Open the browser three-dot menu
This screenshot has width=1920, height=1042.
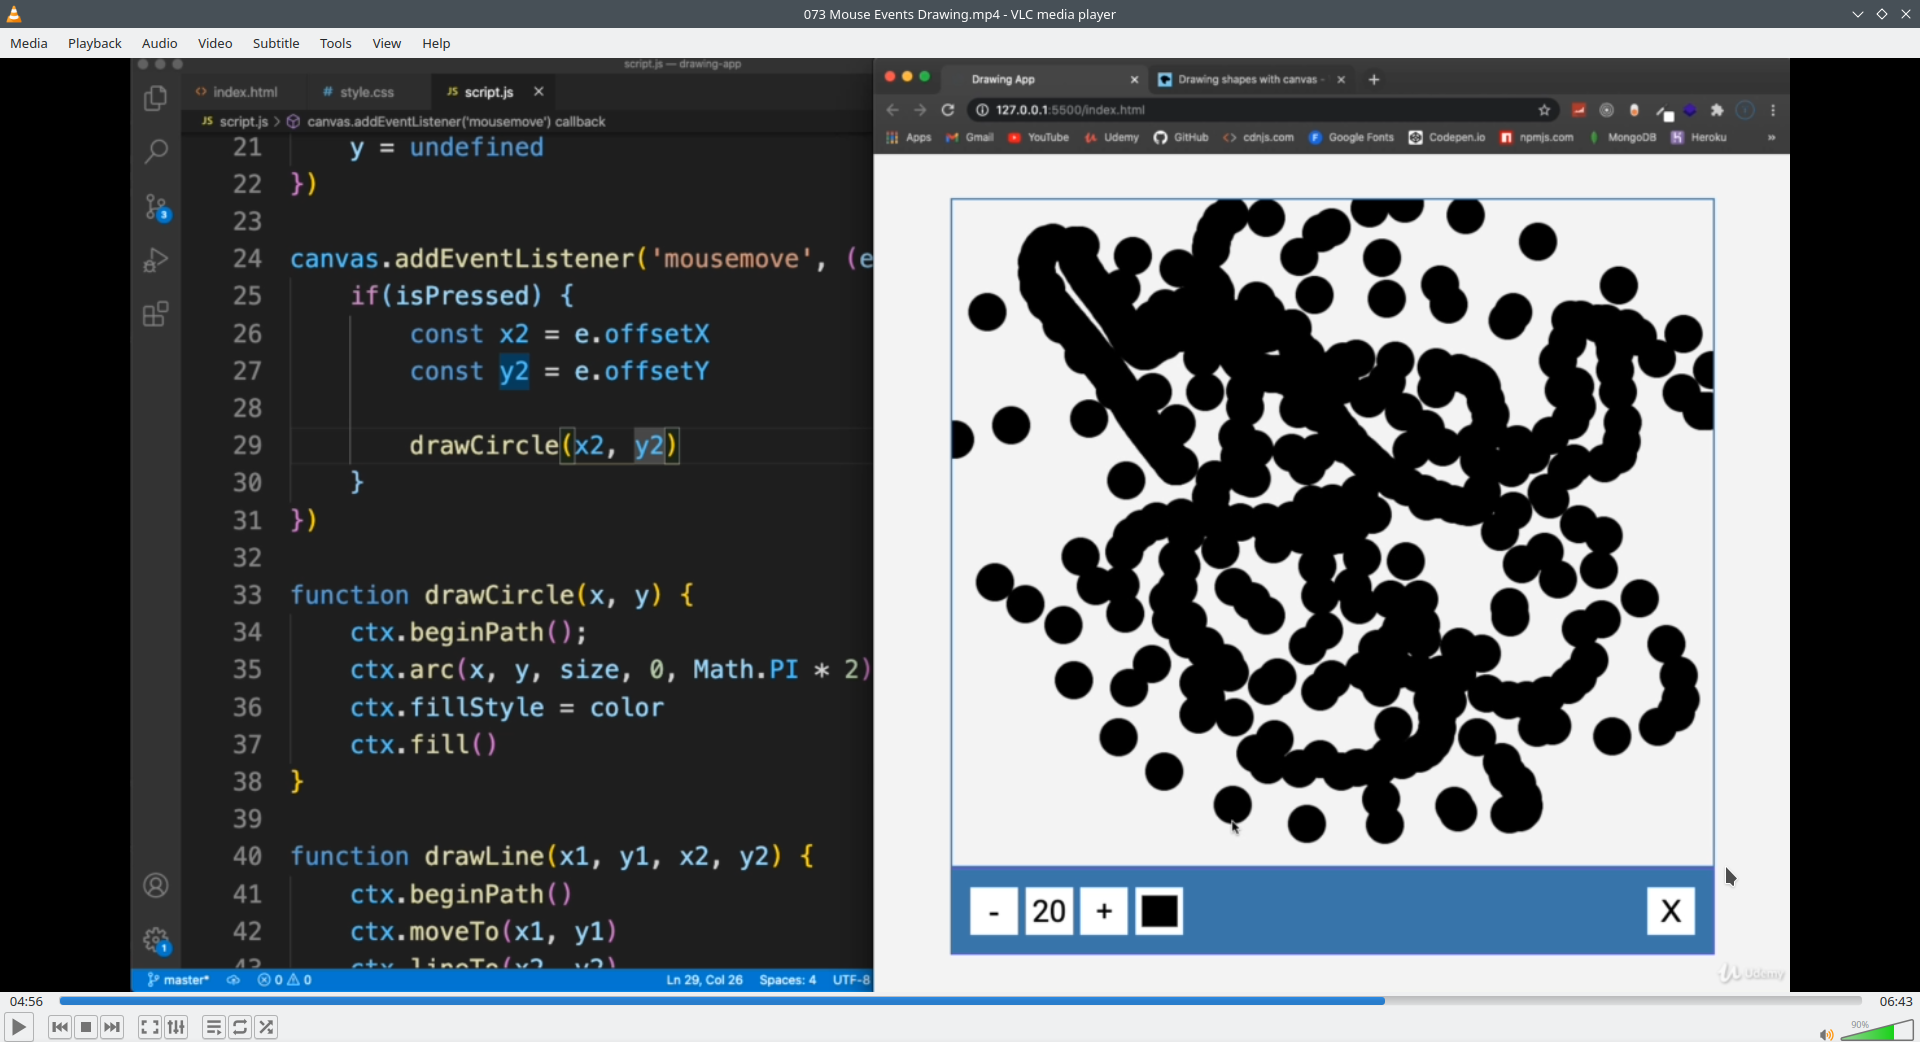[1773, 110]
